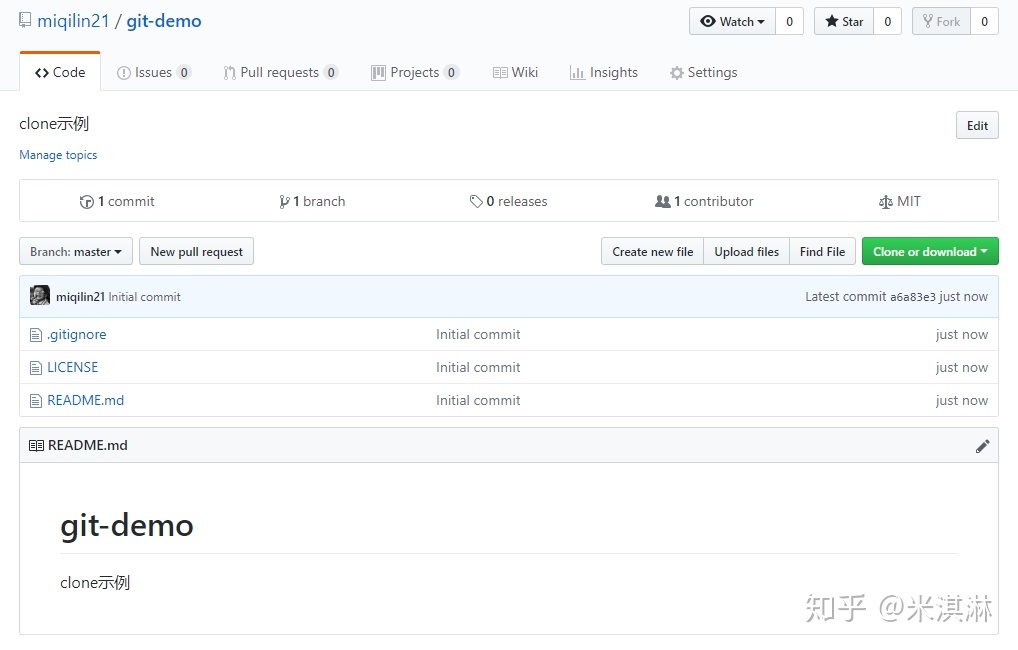Click Create new file button
This screenshot has height=650, width=1018.
652,251
